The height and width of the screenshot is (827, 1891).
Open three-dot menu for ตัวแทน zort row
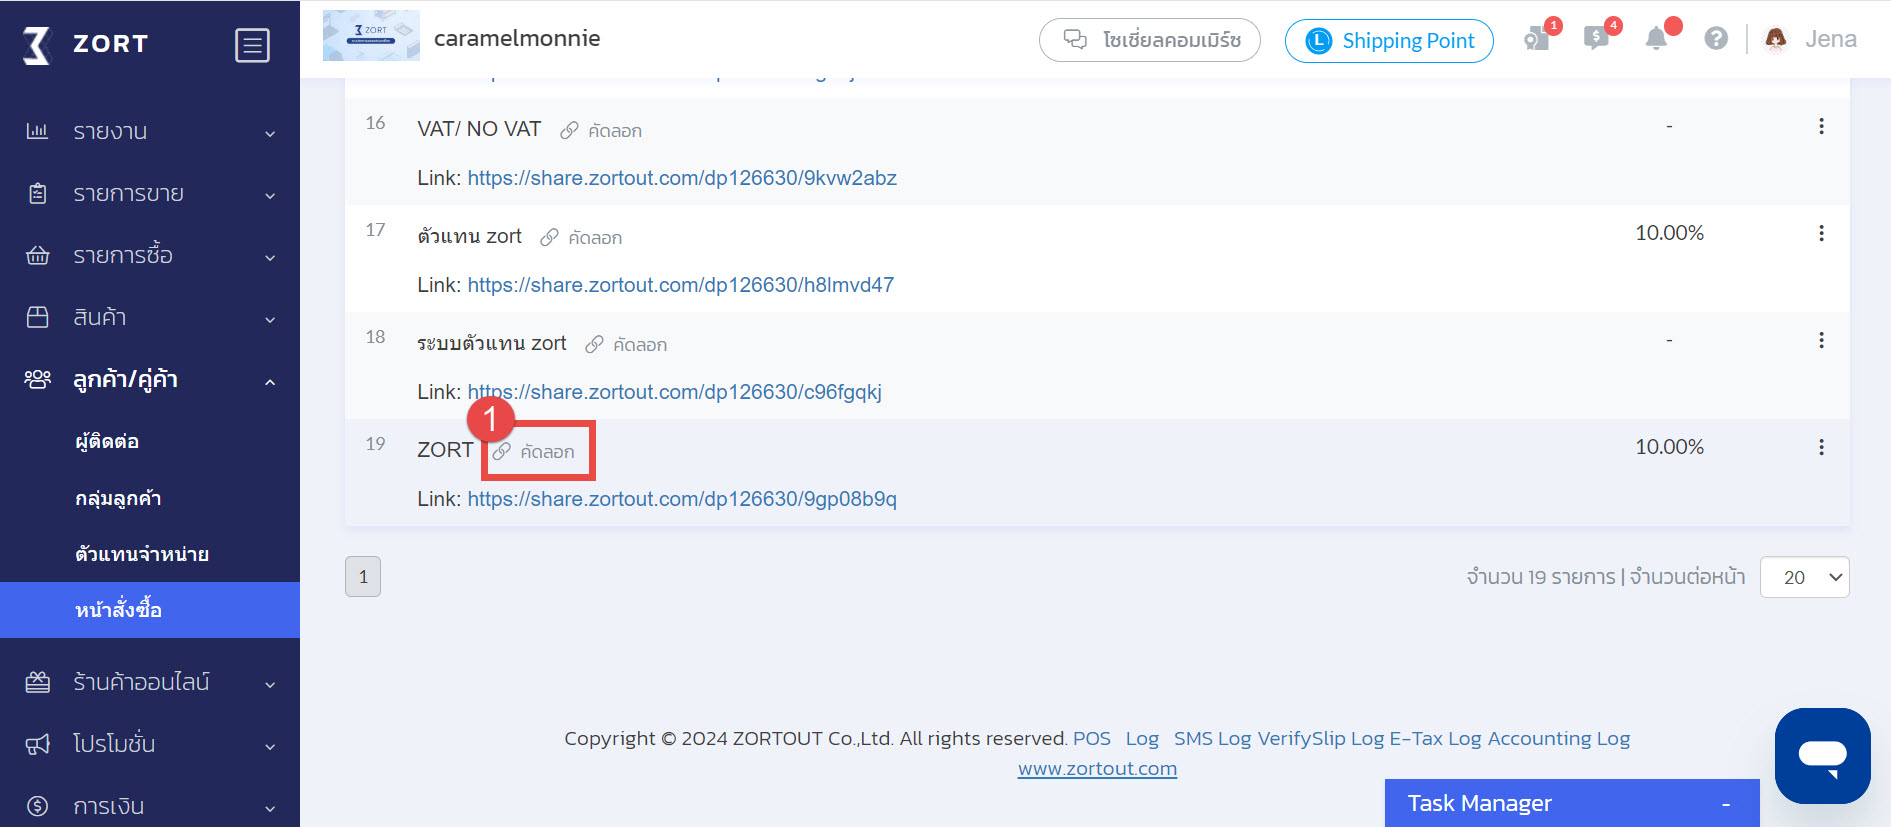tap(1821, 233)
